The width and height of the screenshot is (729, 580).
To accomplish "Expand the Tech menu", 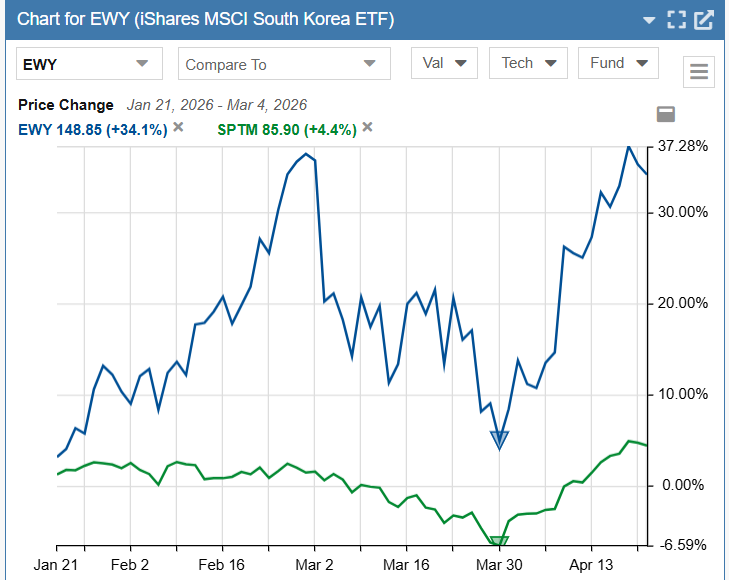I will click(528, 63).
